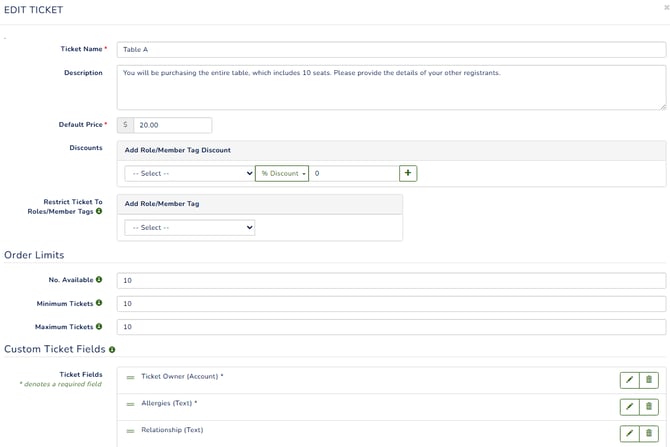This screenshot has width=670, height=447.
Task: Delete the Relationship (Text) field
Action: point(649,433)
